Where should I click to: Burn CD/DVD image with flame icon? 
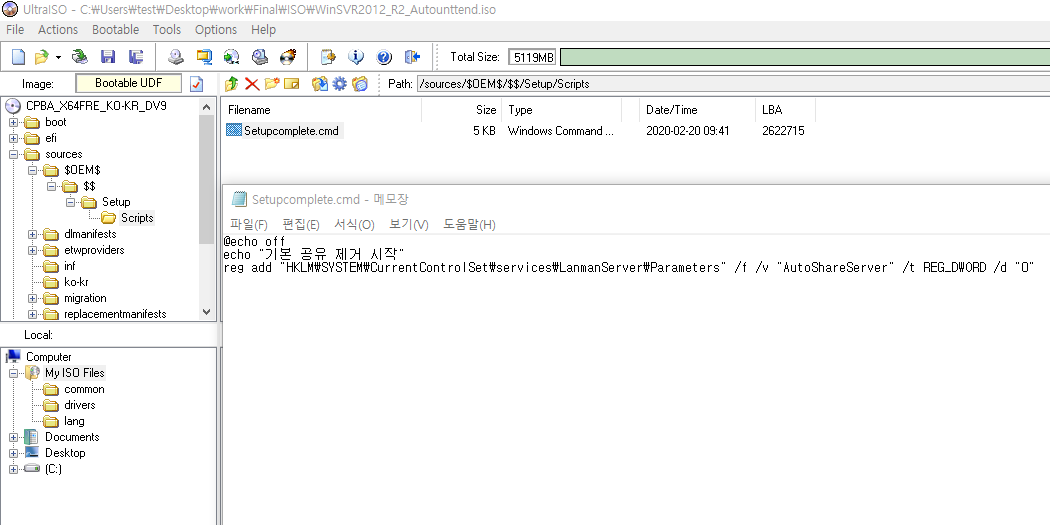(x=288, y=57)
